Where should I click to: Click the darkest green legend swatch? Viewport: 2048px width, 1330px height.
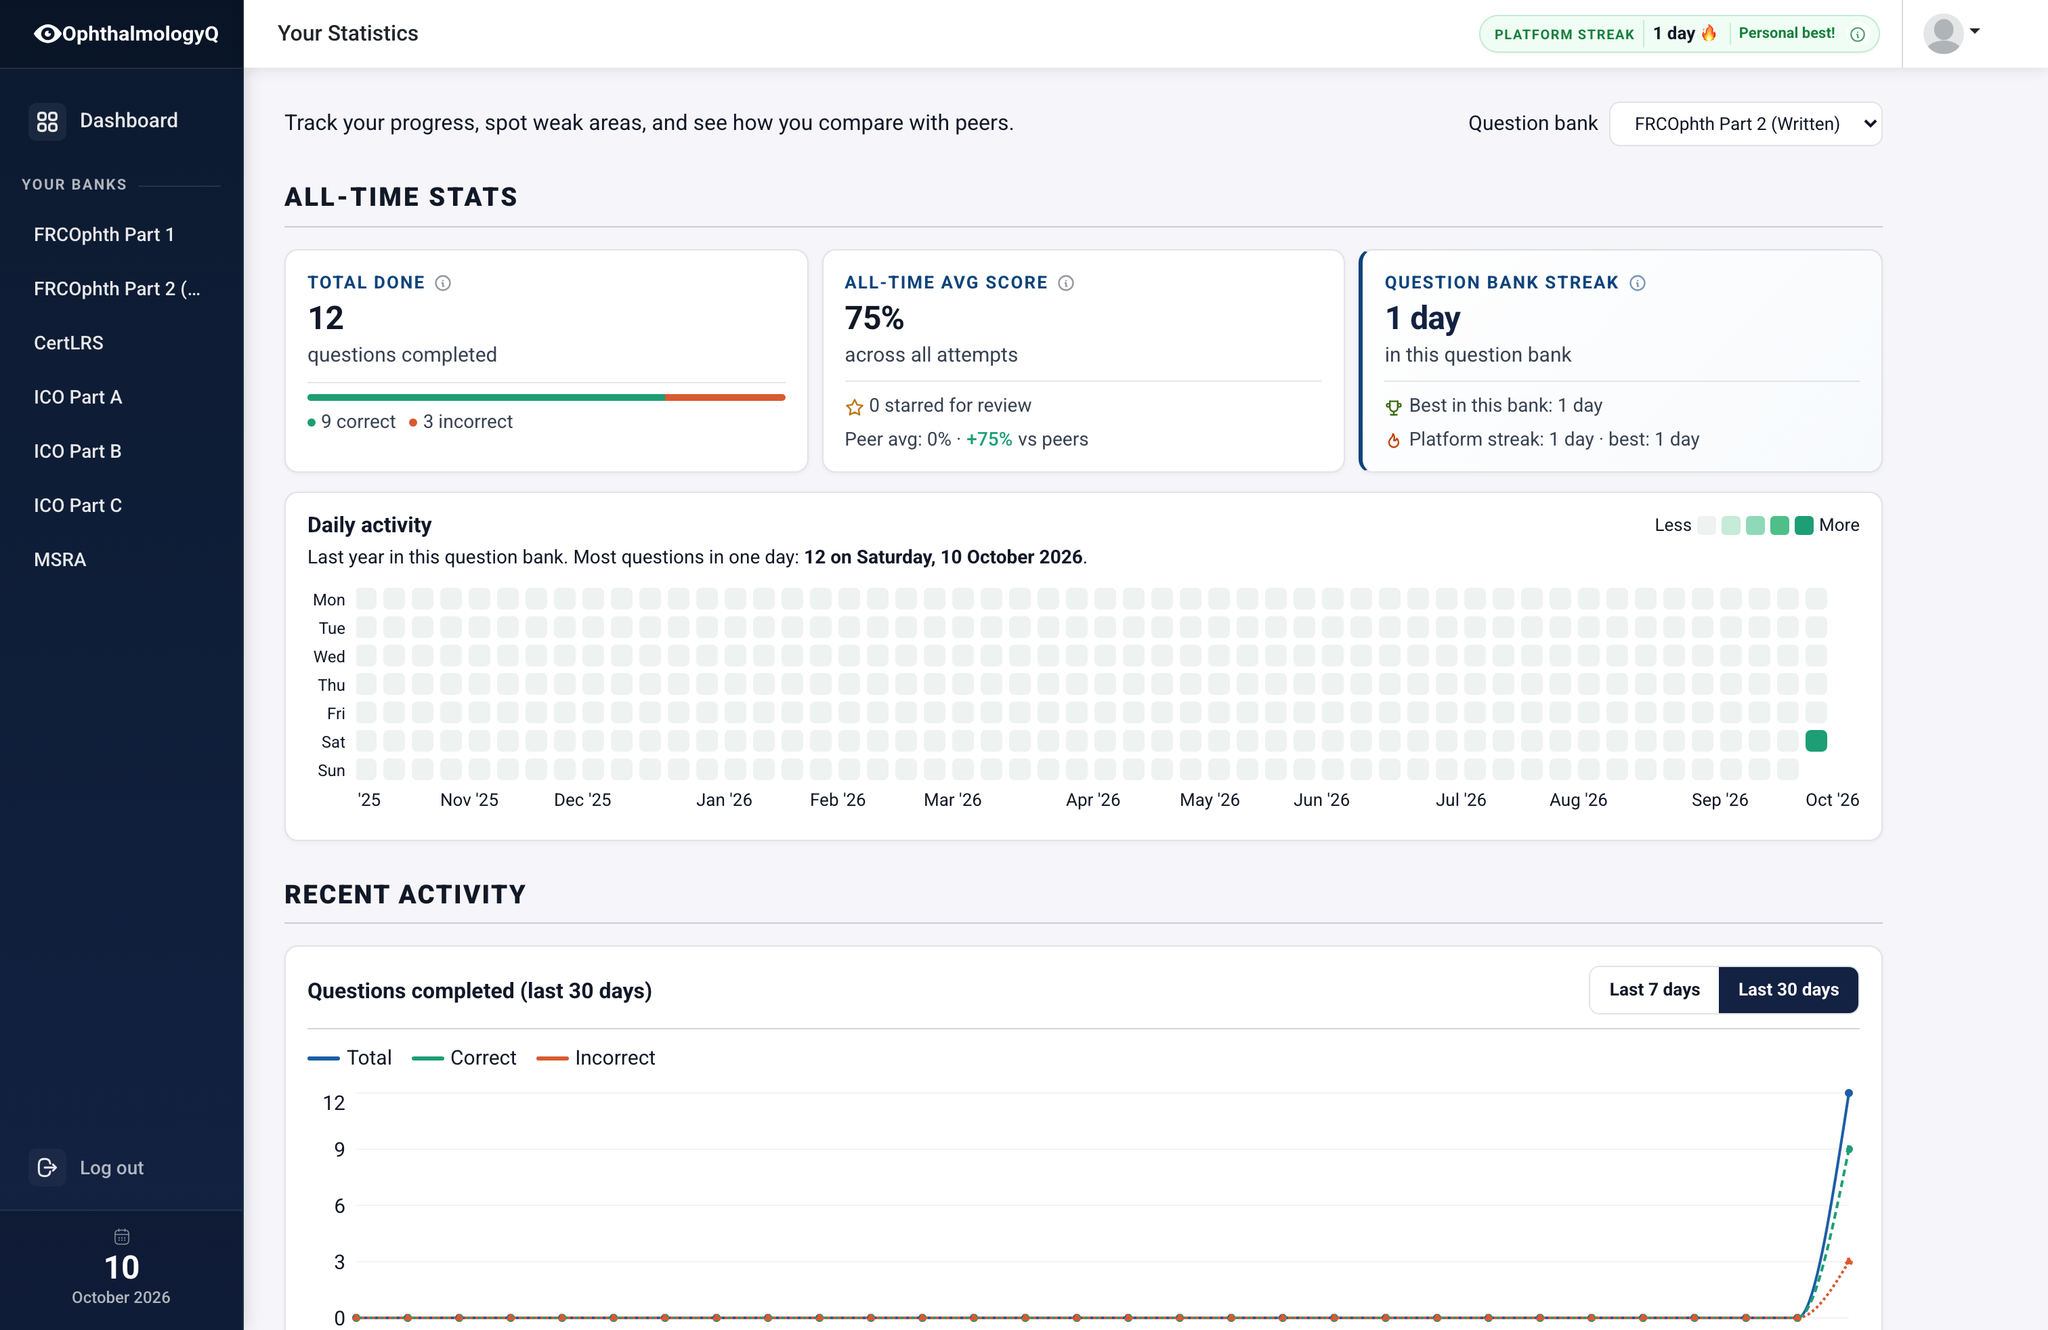pyautogui.click(x=1804, y=526)
